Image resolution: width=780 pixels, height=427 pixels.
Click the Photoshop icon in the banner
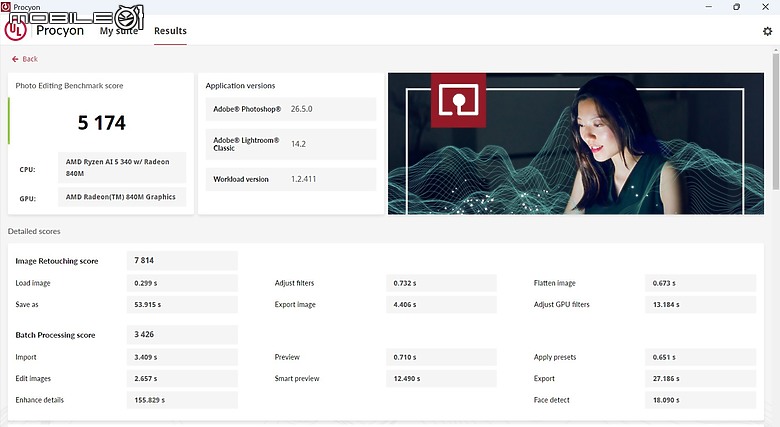(x=458, y=101)
